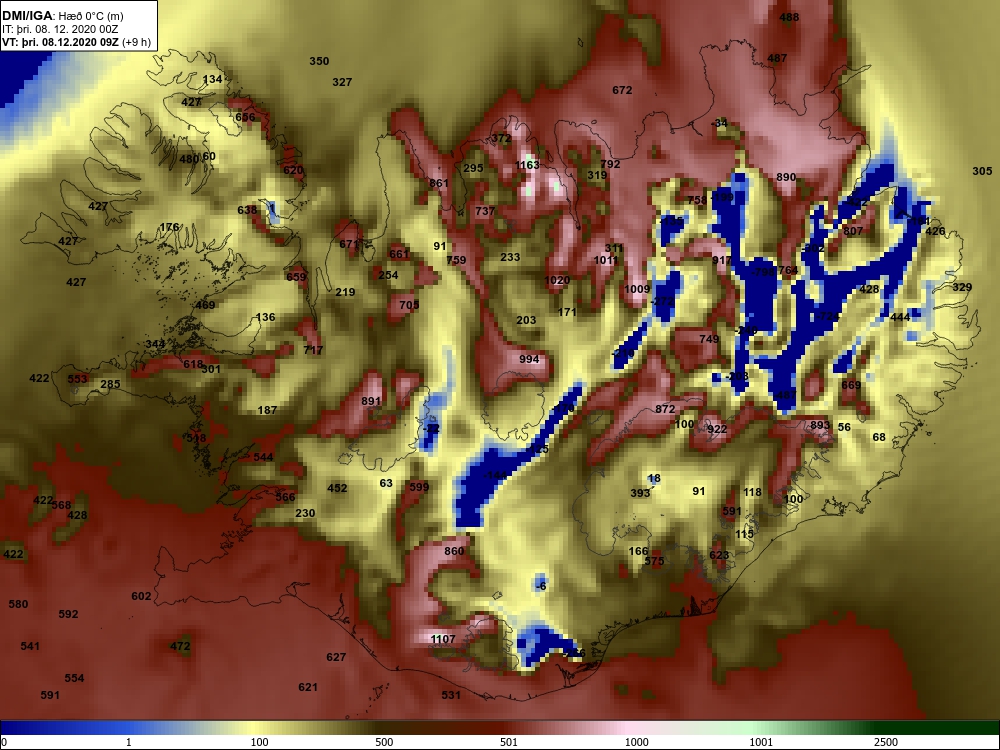This screenshot has height=750, width=1000.
Task: Click the map value "807"
Action: pos(853,232)
